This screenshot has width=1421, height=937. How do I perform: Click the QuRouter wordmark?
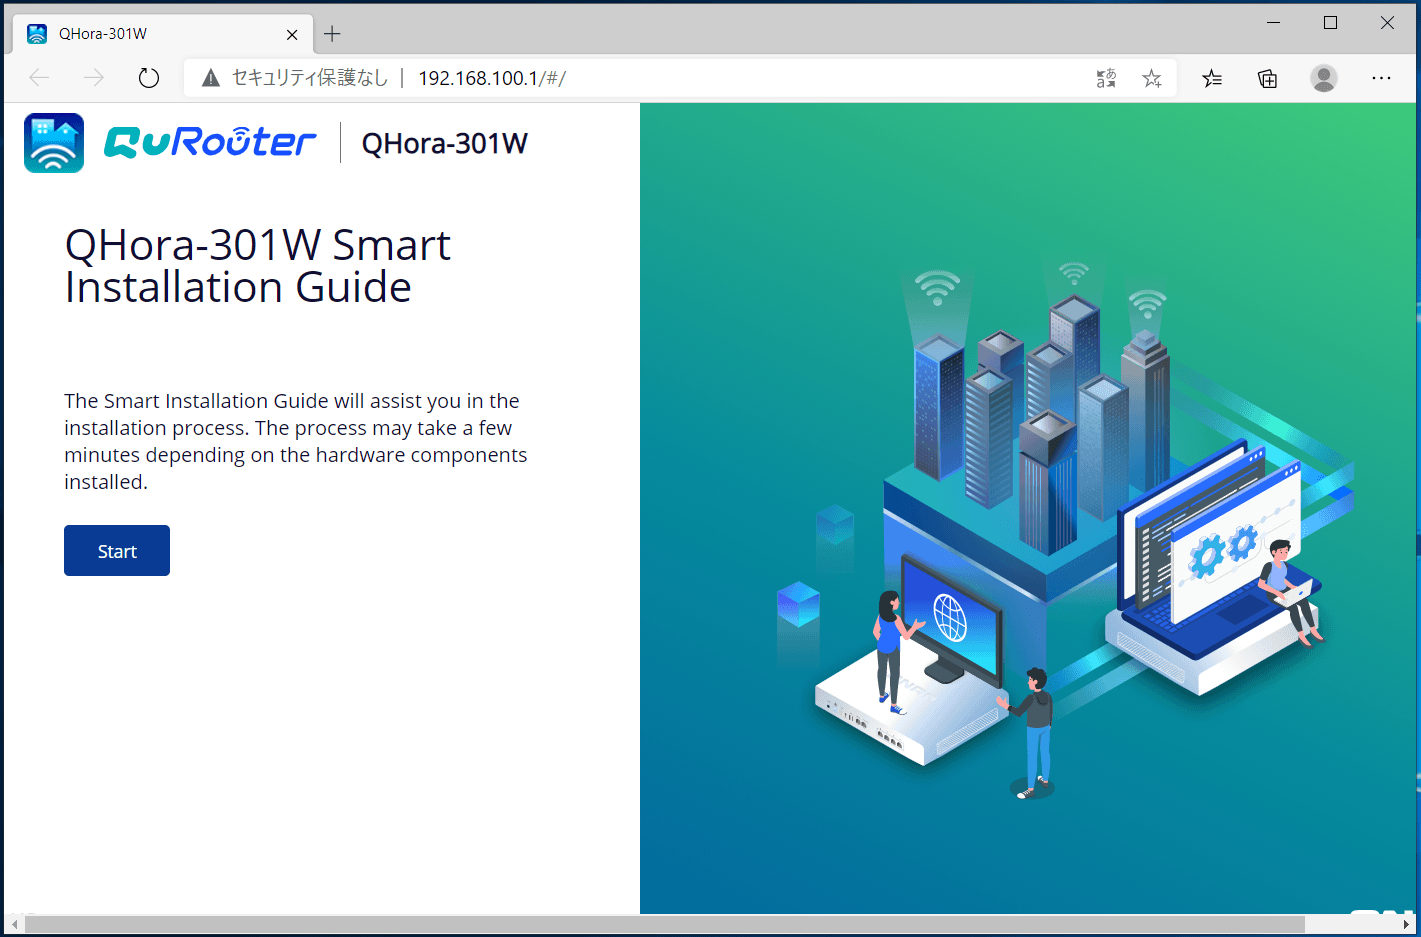210,142
